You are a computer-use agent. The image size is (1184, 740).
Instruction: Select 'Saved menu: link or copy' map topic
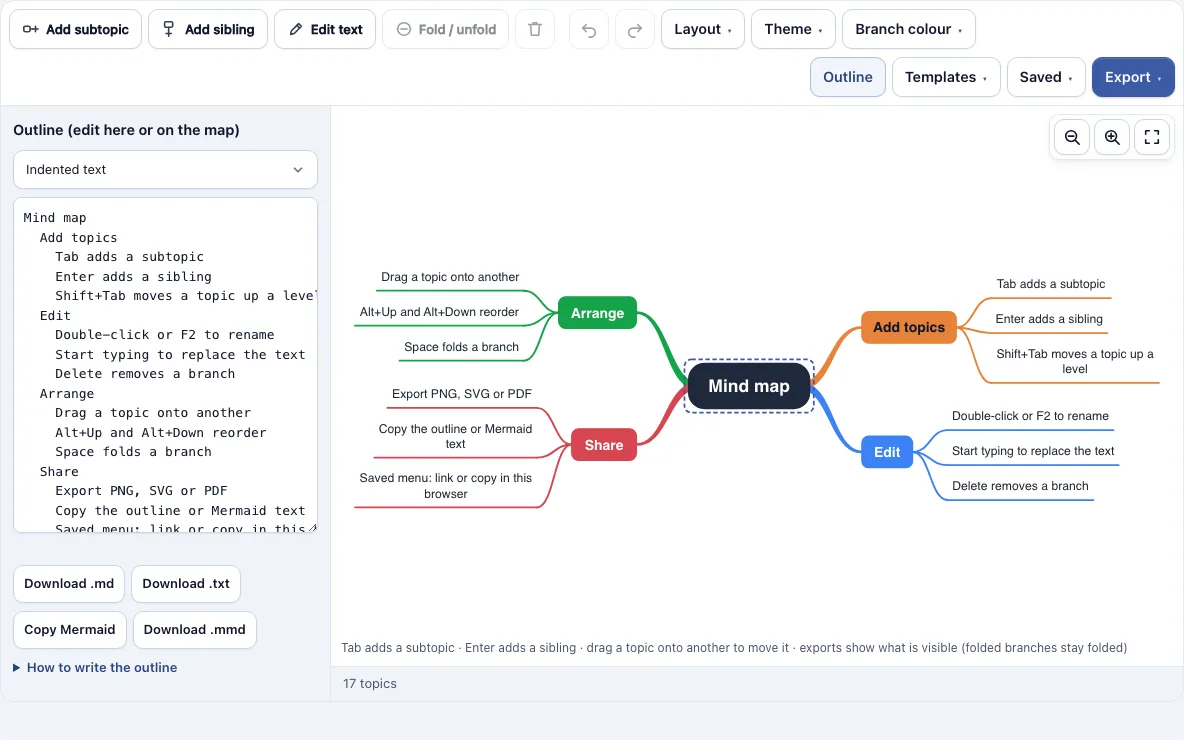point(446,486)
